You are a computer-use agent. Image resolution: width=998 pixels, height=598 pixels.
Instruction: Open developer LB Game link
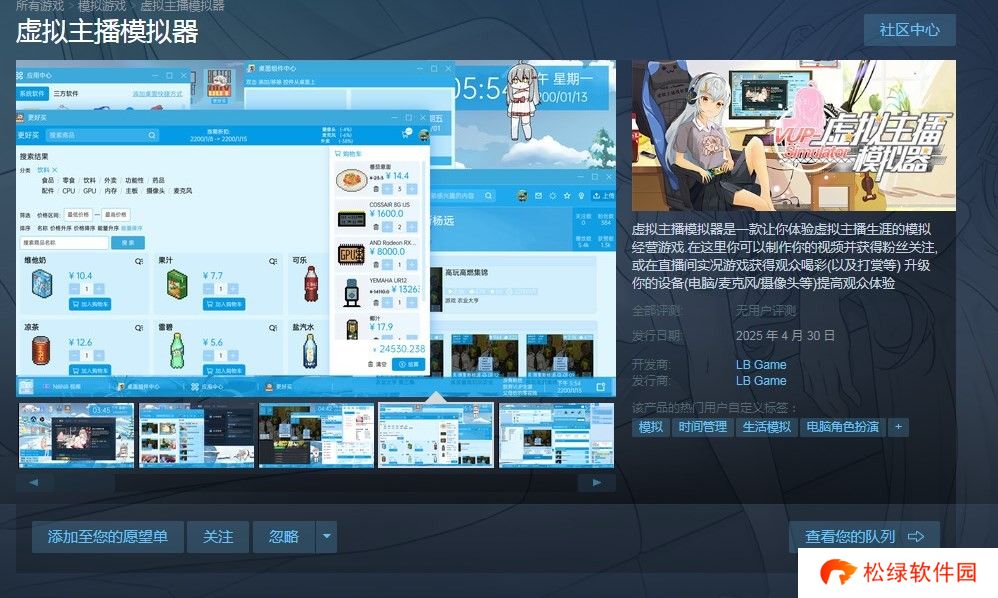(761, 365)
